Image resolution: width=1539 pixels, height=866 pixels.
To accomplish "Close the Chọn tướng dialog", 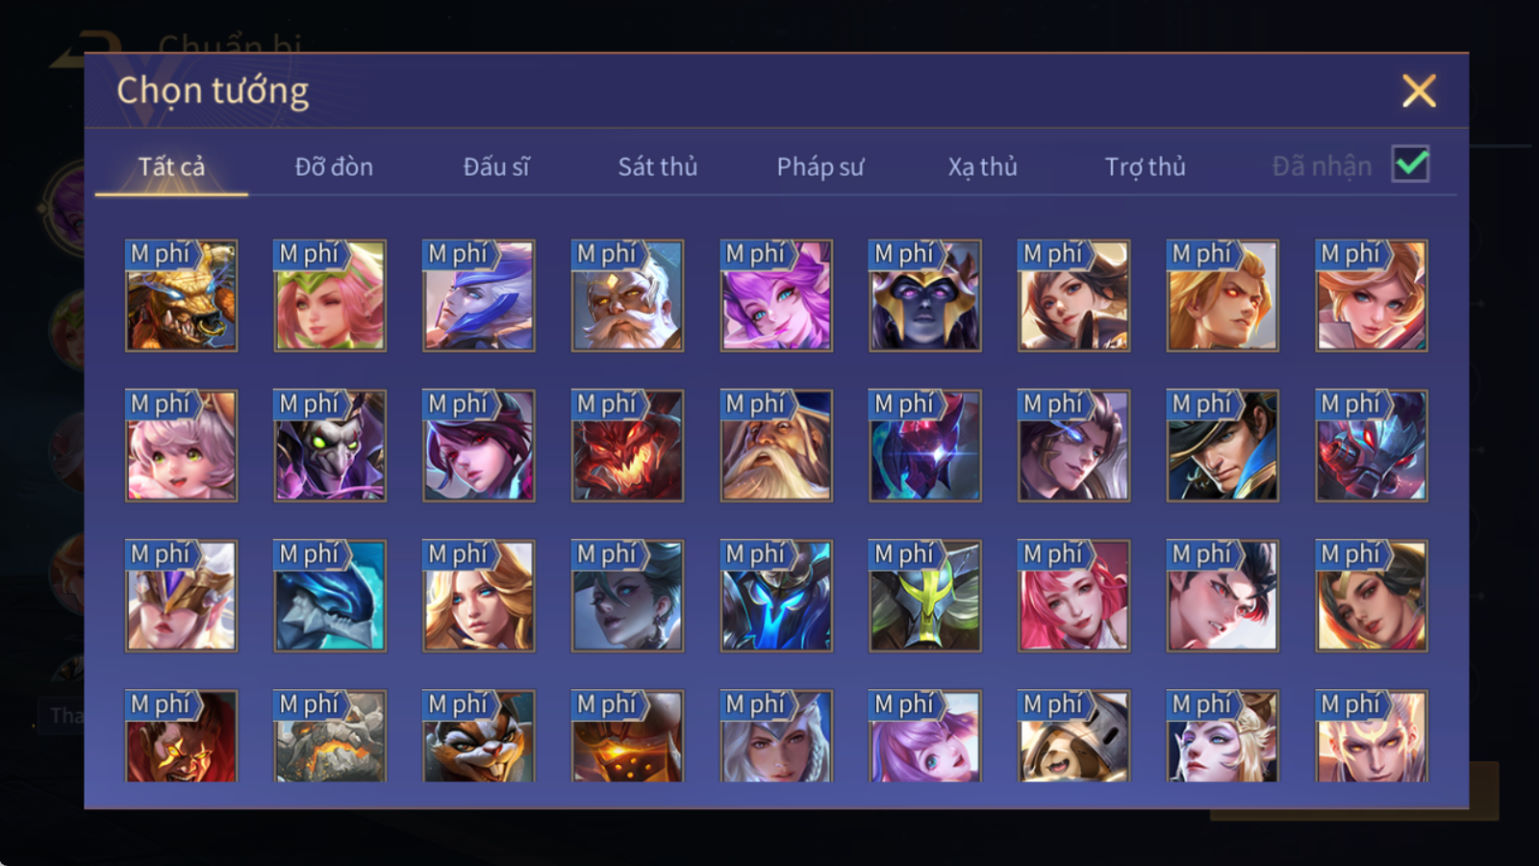I will 1418,91.
